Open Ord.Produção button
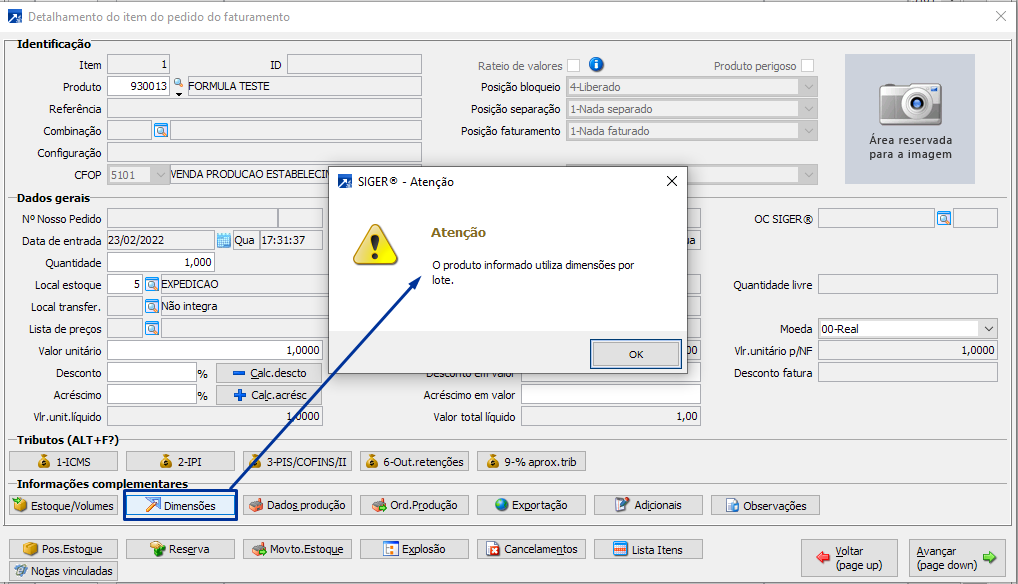Screen dimensions: 1018x584 tap(414, 505)
